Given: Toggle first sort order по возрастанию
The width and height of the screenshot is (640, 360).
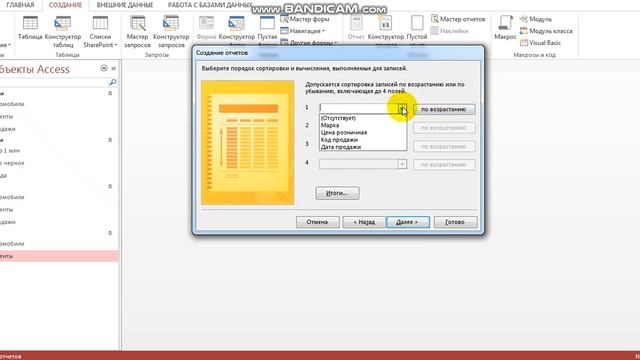Looking at the screenshot, I should click(x=444, y=109).
